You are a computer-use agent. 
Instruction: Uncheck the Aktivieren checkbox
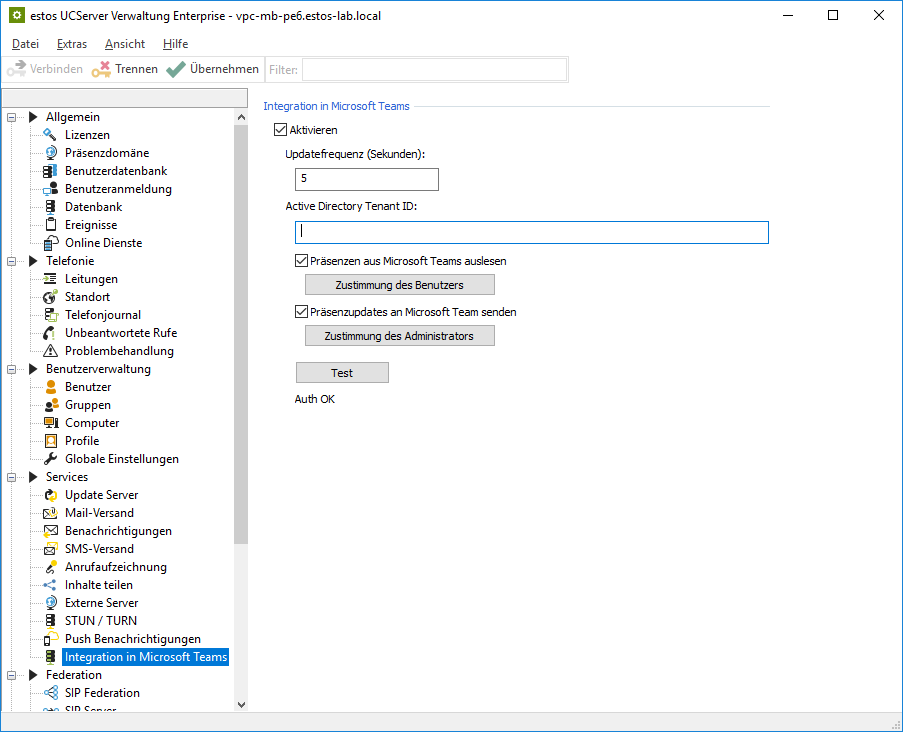[x=280, y=130]
